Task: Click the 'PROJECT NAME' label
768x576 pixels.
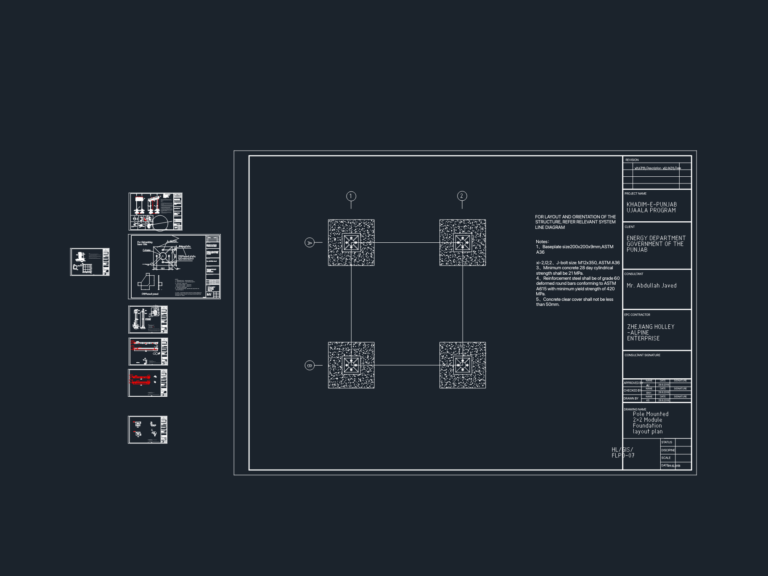Action: (635, 193)
